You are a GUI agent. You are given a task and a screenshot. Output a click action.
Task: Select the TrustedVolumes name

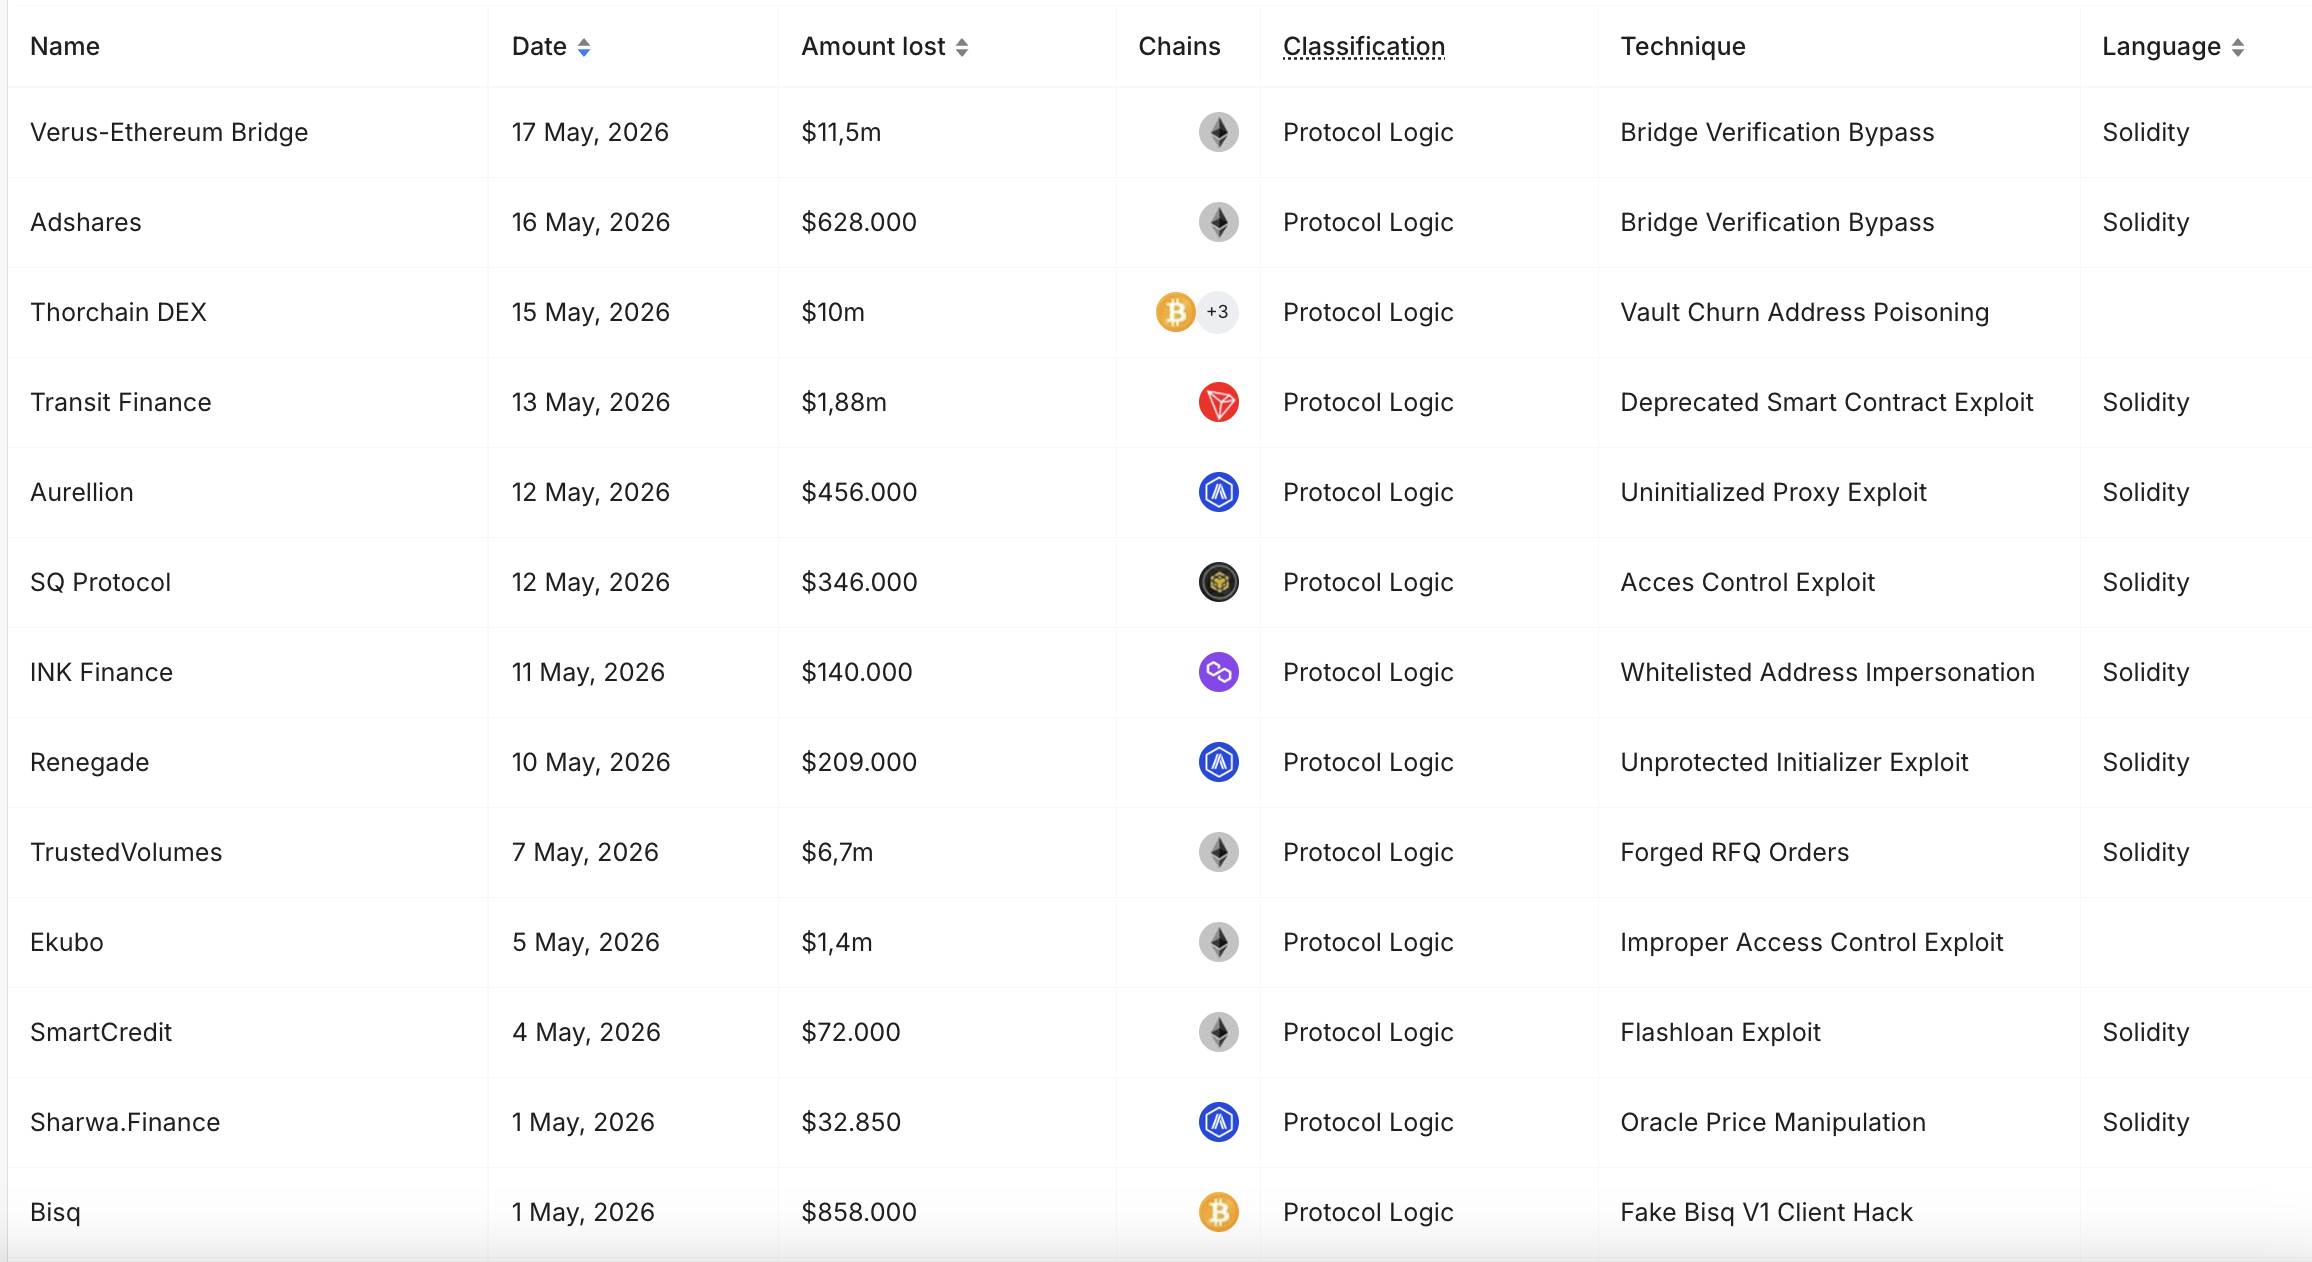pos(126,852)
